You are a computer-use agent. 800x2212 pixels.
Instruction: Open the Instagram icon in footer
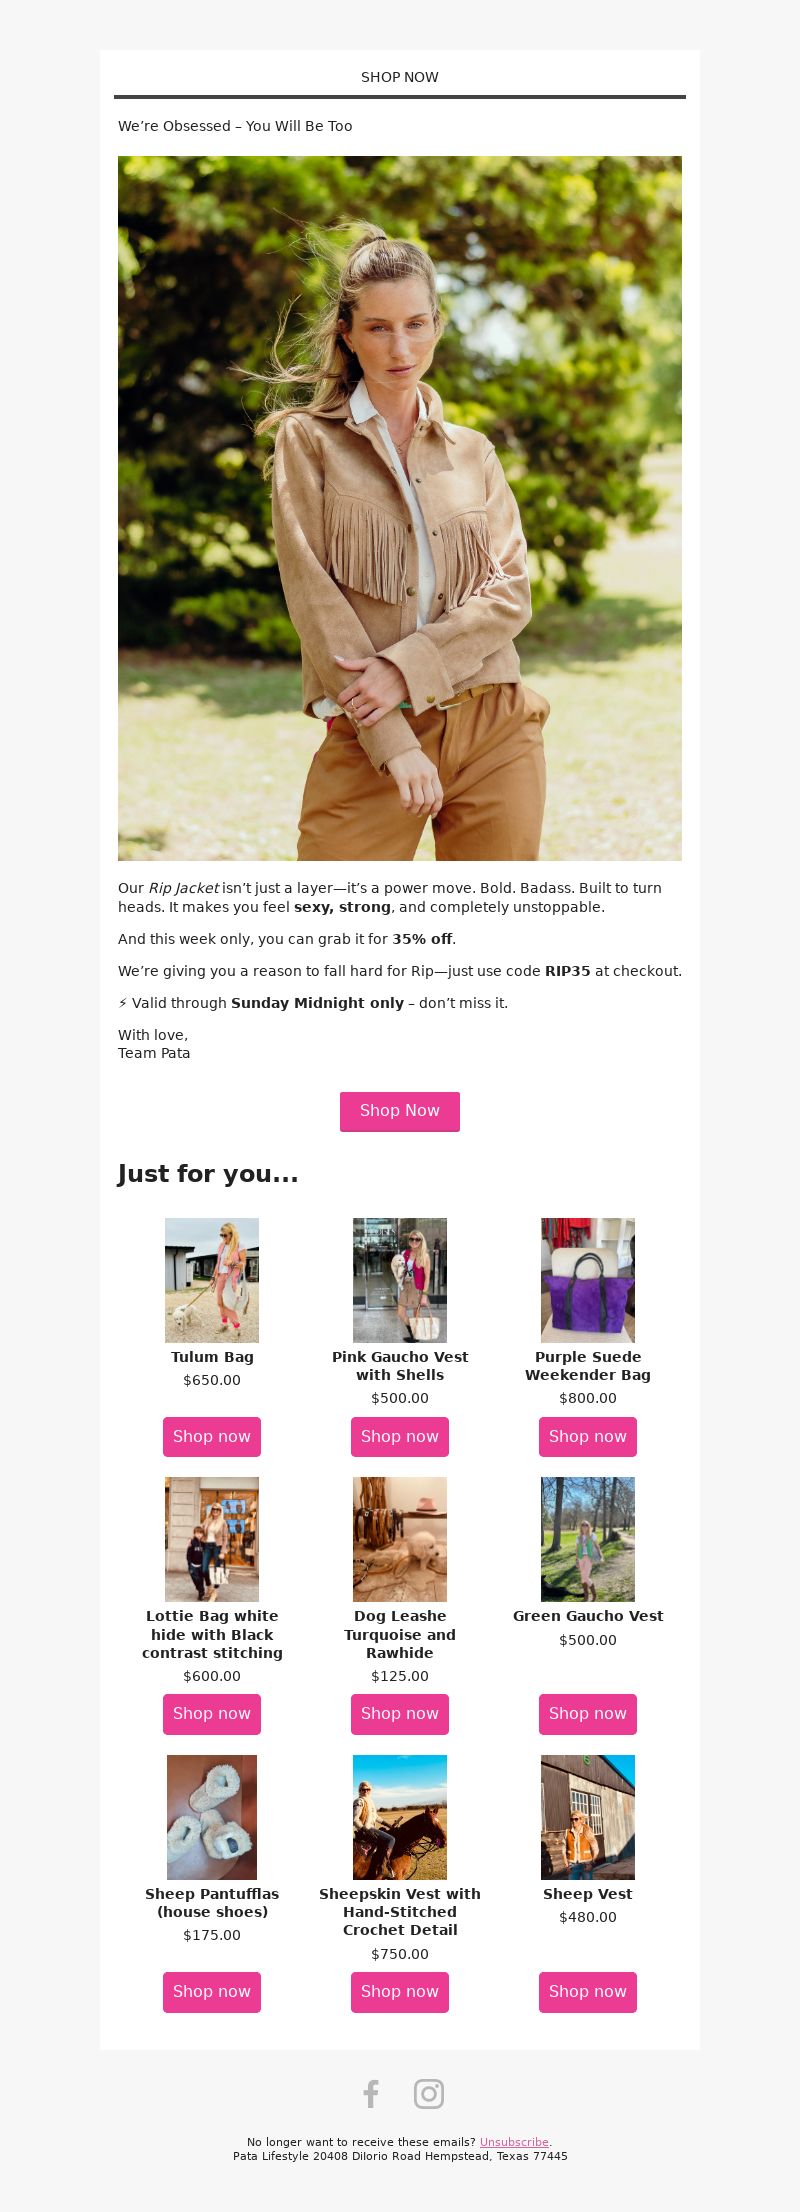429,2093
